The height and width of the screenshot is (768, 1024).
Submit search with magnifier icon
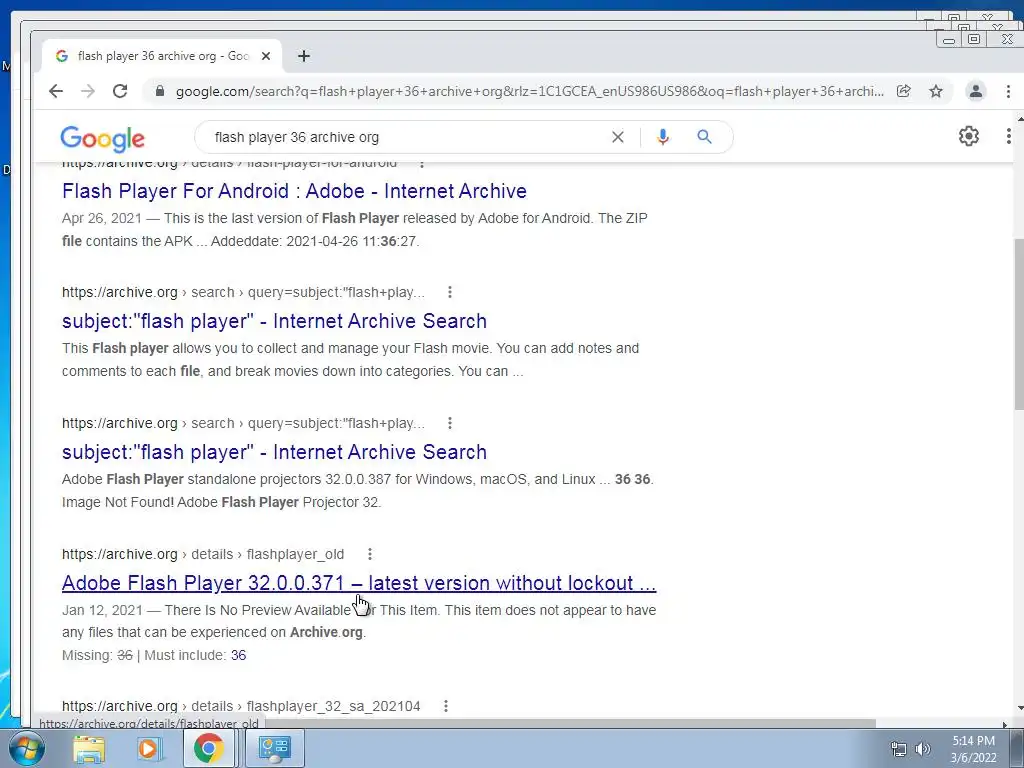[704, 137]
